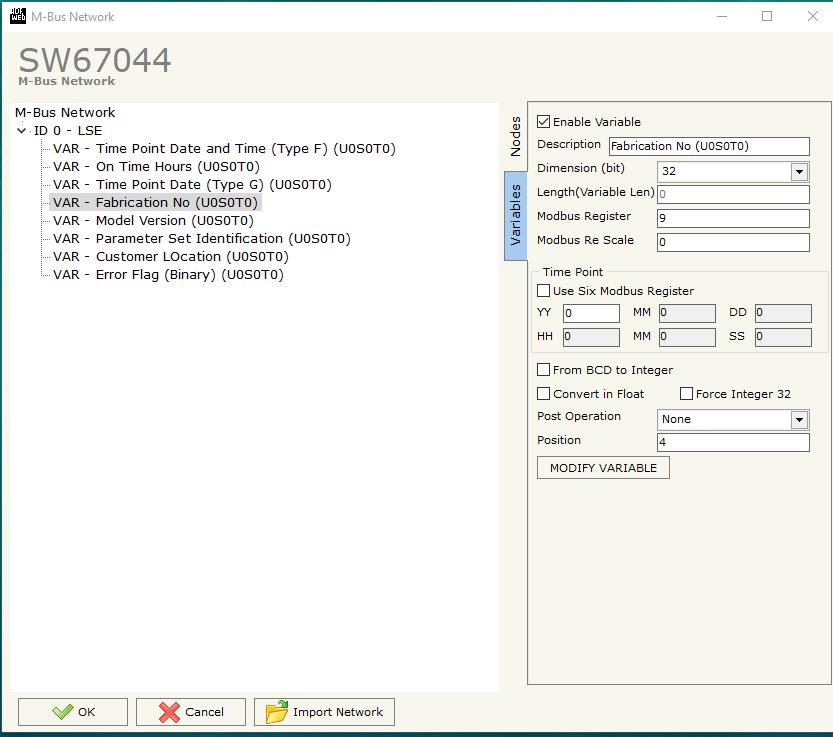Screen dimensions: 833x737
Task: Select VAR Model Version variable
Action: point(154,221)
